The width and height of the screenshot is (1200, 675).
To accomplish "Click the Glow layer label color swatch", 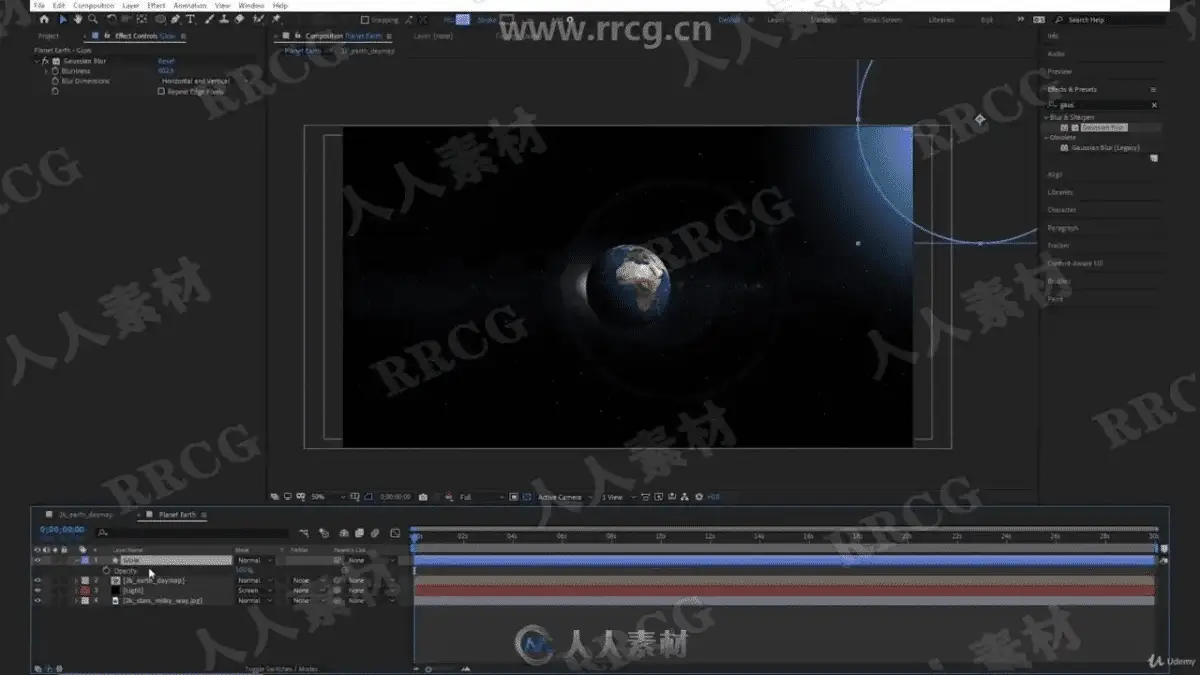I will pyautogui.click(x=84, y=560).
